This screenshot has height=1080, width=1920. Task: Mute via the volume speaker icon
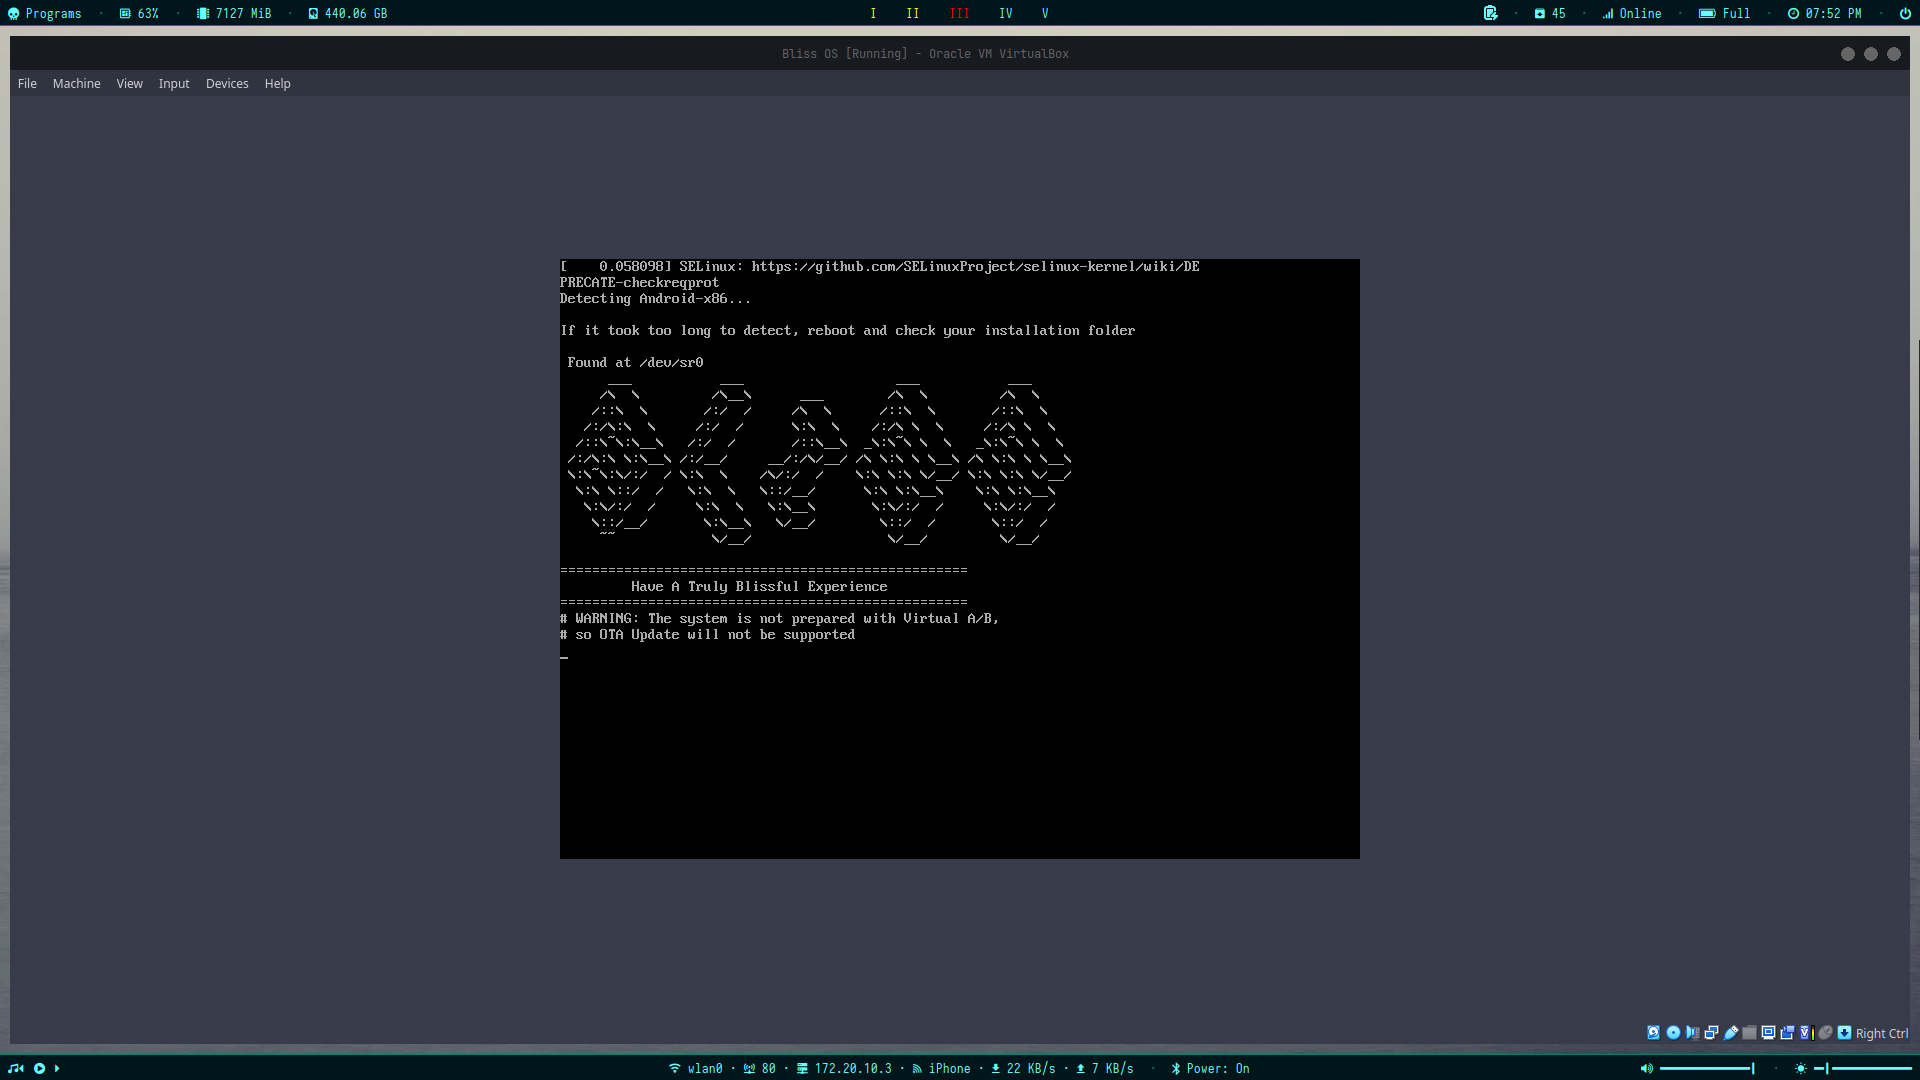[x=1647, y=1068]
